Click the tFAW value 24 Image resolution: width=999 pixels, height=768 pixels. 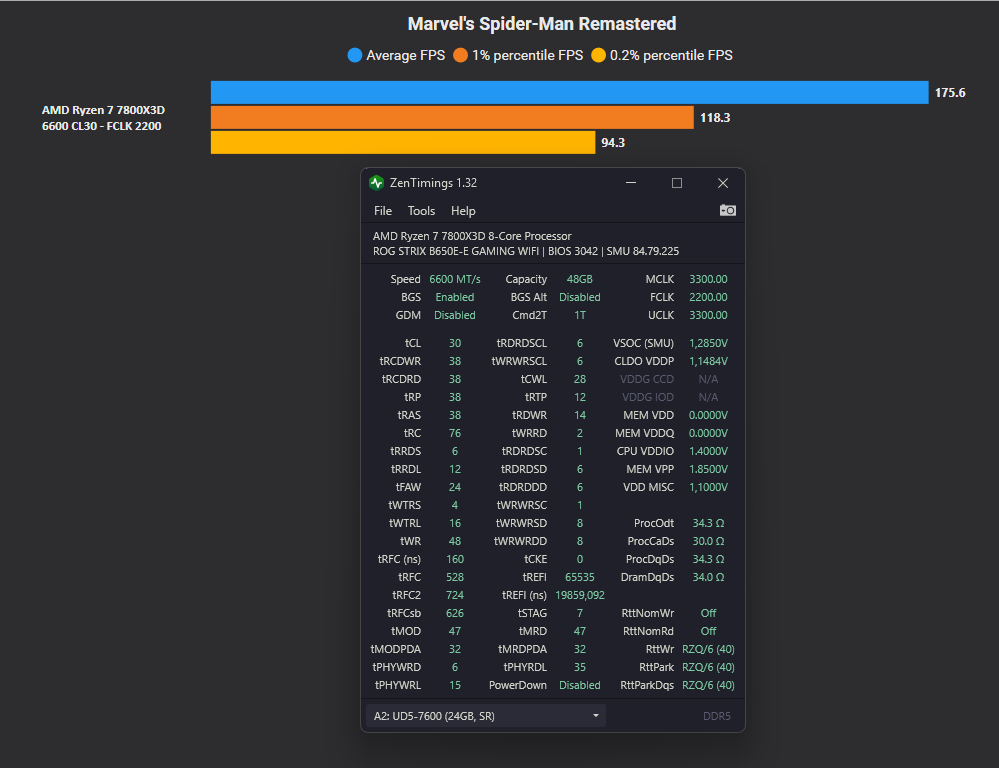(x=455, y=487)
